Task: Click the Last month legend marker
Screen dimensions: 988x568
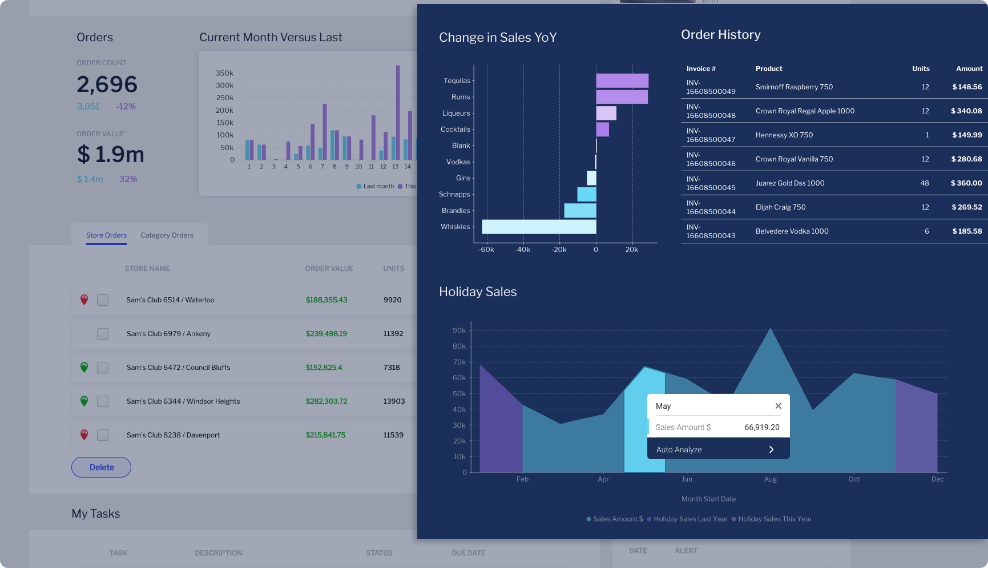Action: tap(360, 186)
